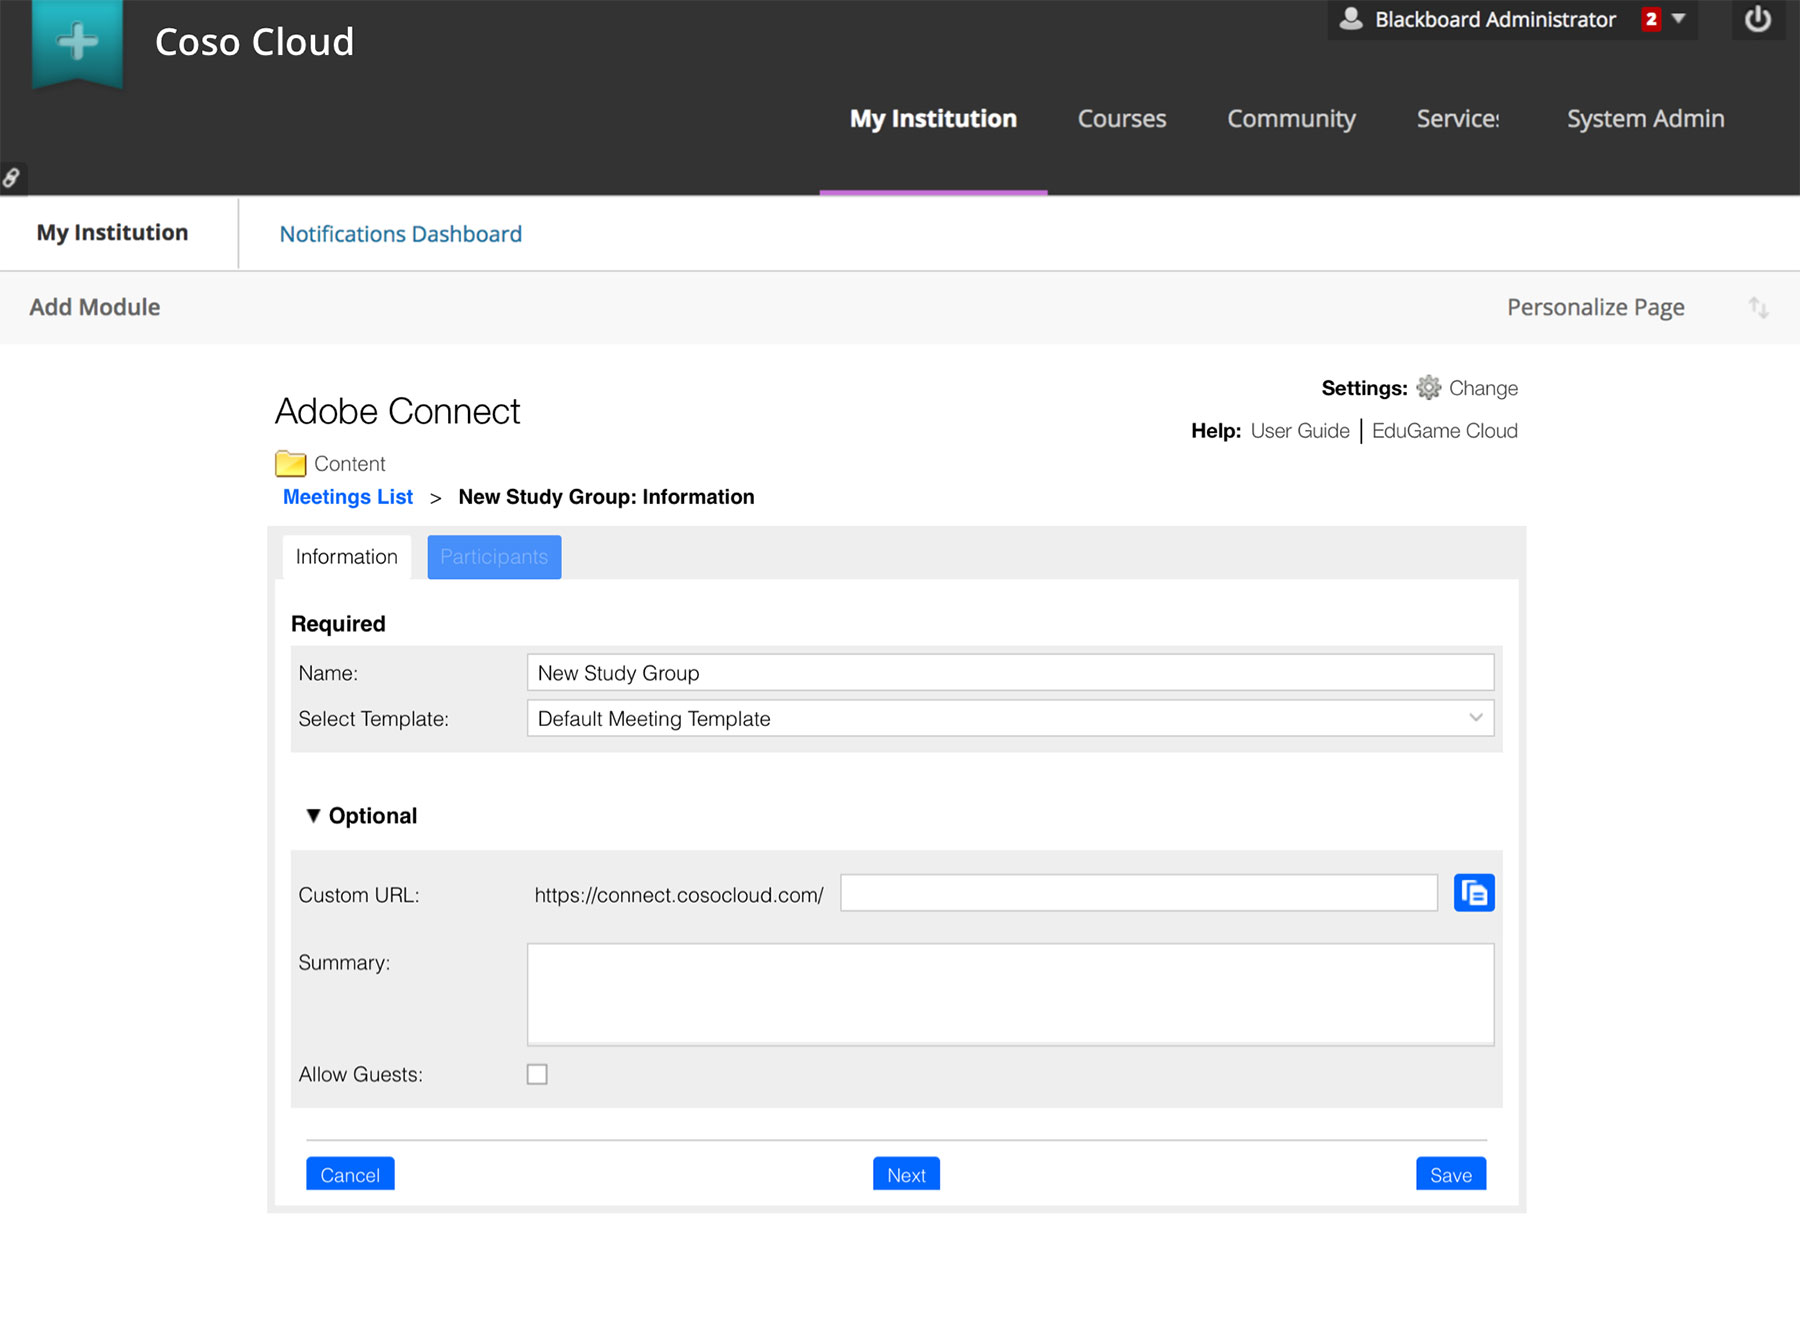Screen dimensions: 1800x1331
Task: Open the Notifications Dashboard tab
Action: tap(401, 234)
